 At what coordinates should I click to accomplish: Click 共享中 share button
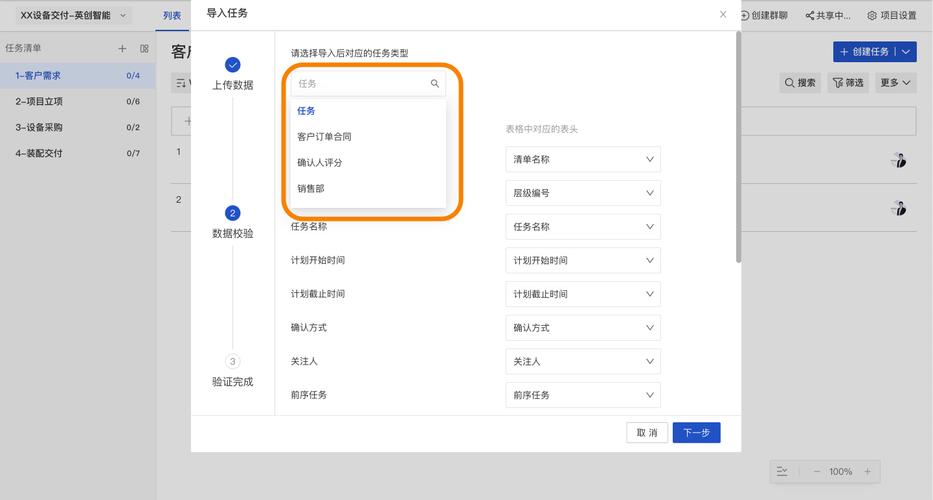click(828, 15)
